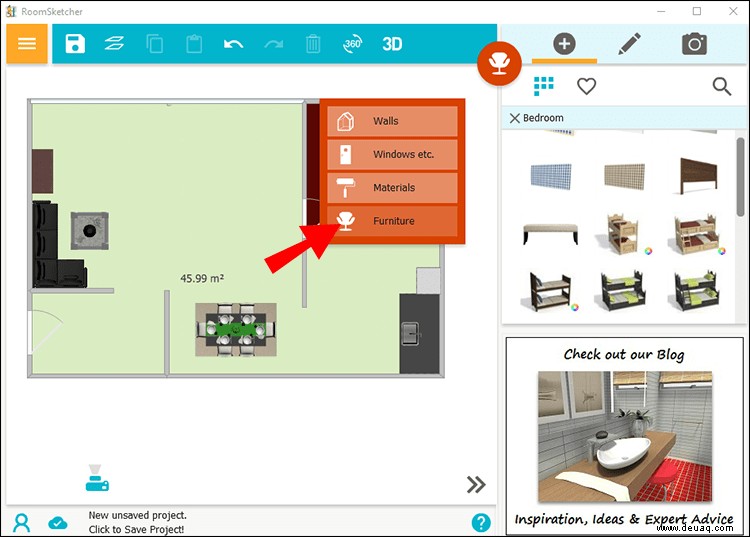Viewport: 750px width, 537px height.
Task: Click the round orange Furniture mode button
Action: [x=499, y=63]
